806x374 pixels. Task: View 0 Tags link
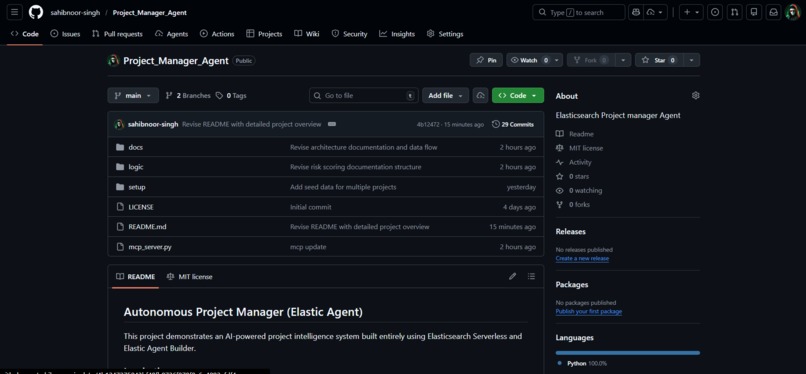click(231, 96)
